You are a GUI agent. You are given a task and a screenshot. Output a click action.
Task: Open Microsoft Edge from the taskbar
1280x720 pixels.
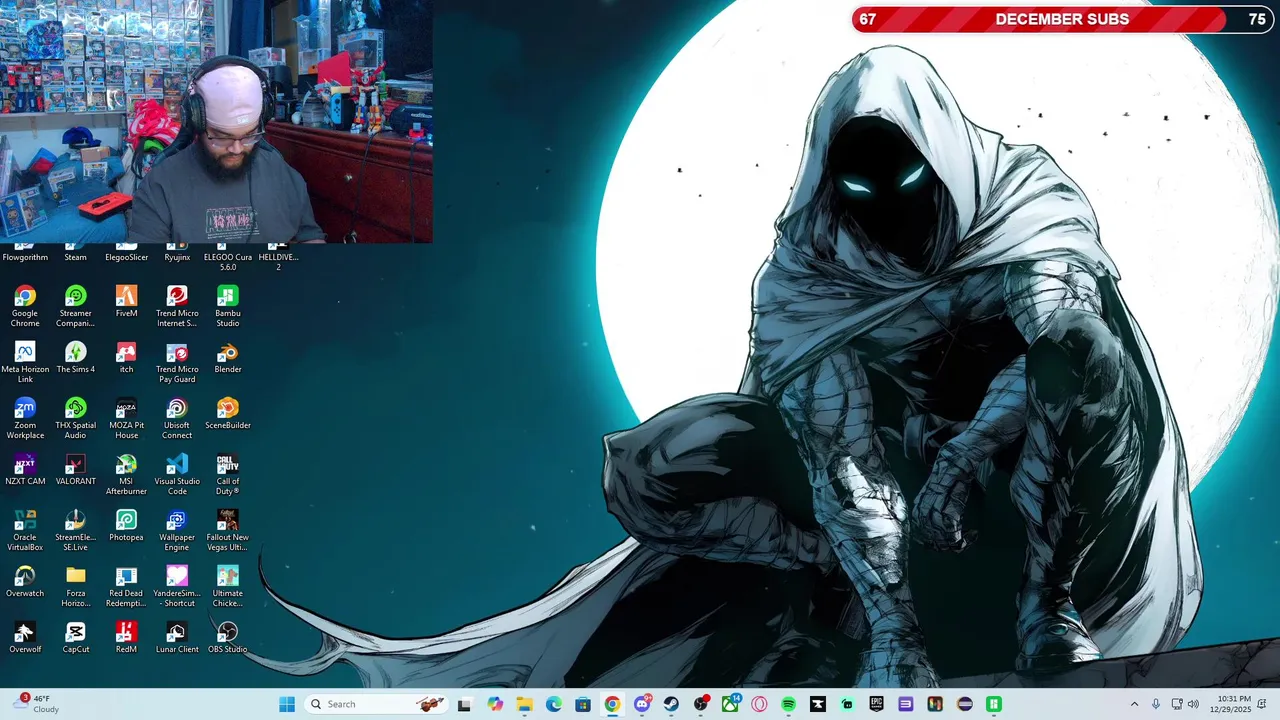[x=553, y=704]
